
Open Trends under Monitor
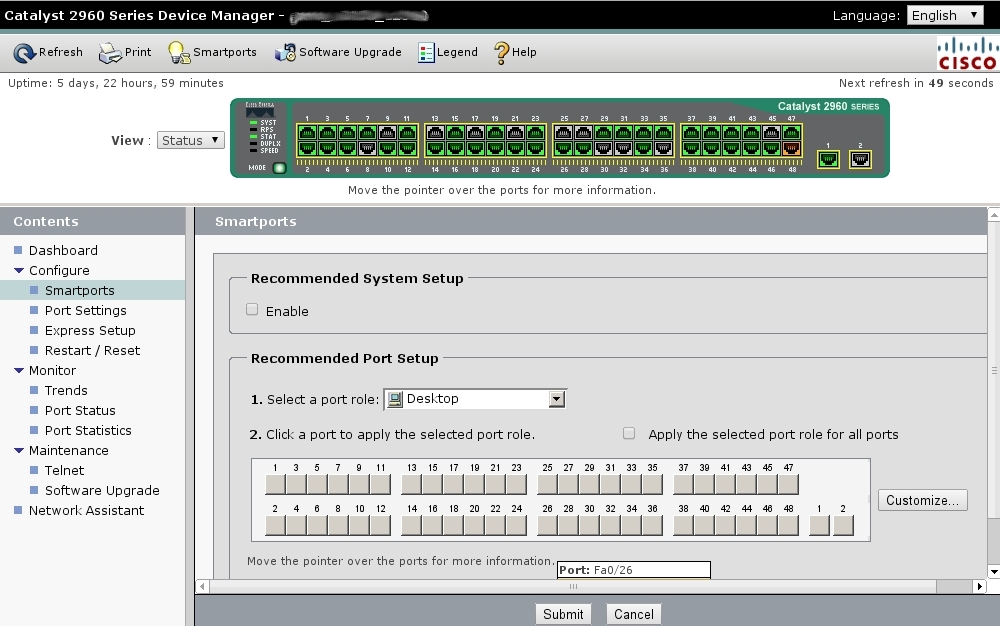66,390
